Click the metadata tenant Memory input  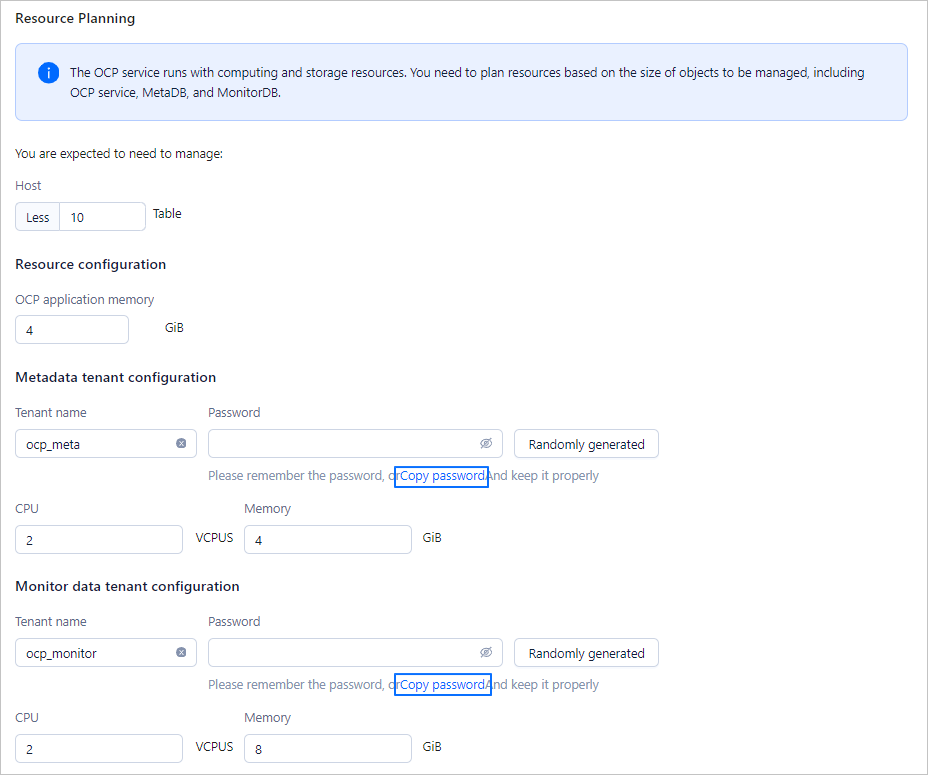pyautogui.click(x=327, y=539)
